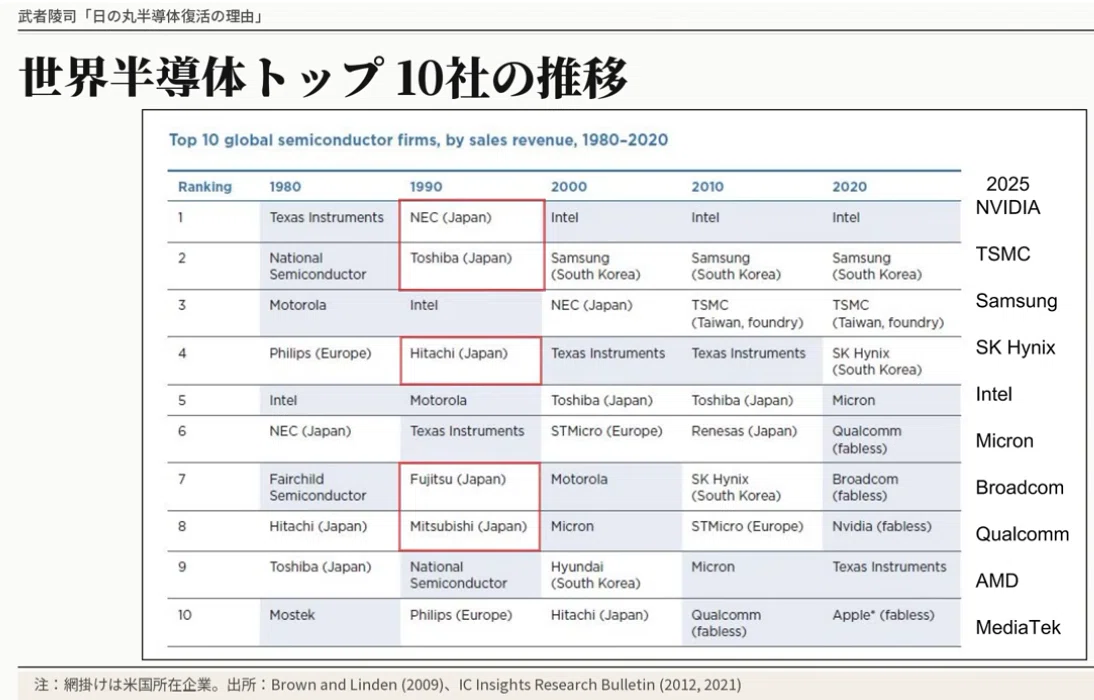Image resolution: width=1094 pixels, height=700 pixels.
Task: Click 'Philips (Europe)' in the 1990 column
Action: click(460, 615)
